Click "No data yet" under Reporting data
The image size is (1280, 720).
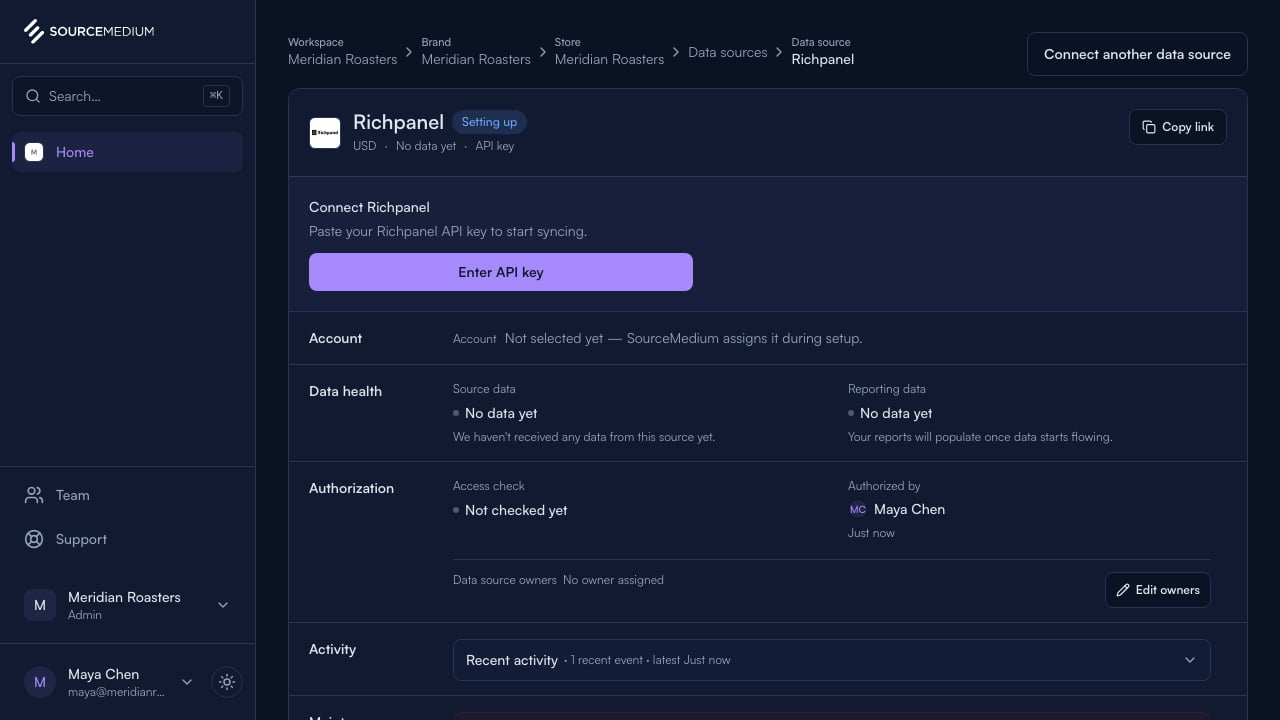click(x=896, y=413)
